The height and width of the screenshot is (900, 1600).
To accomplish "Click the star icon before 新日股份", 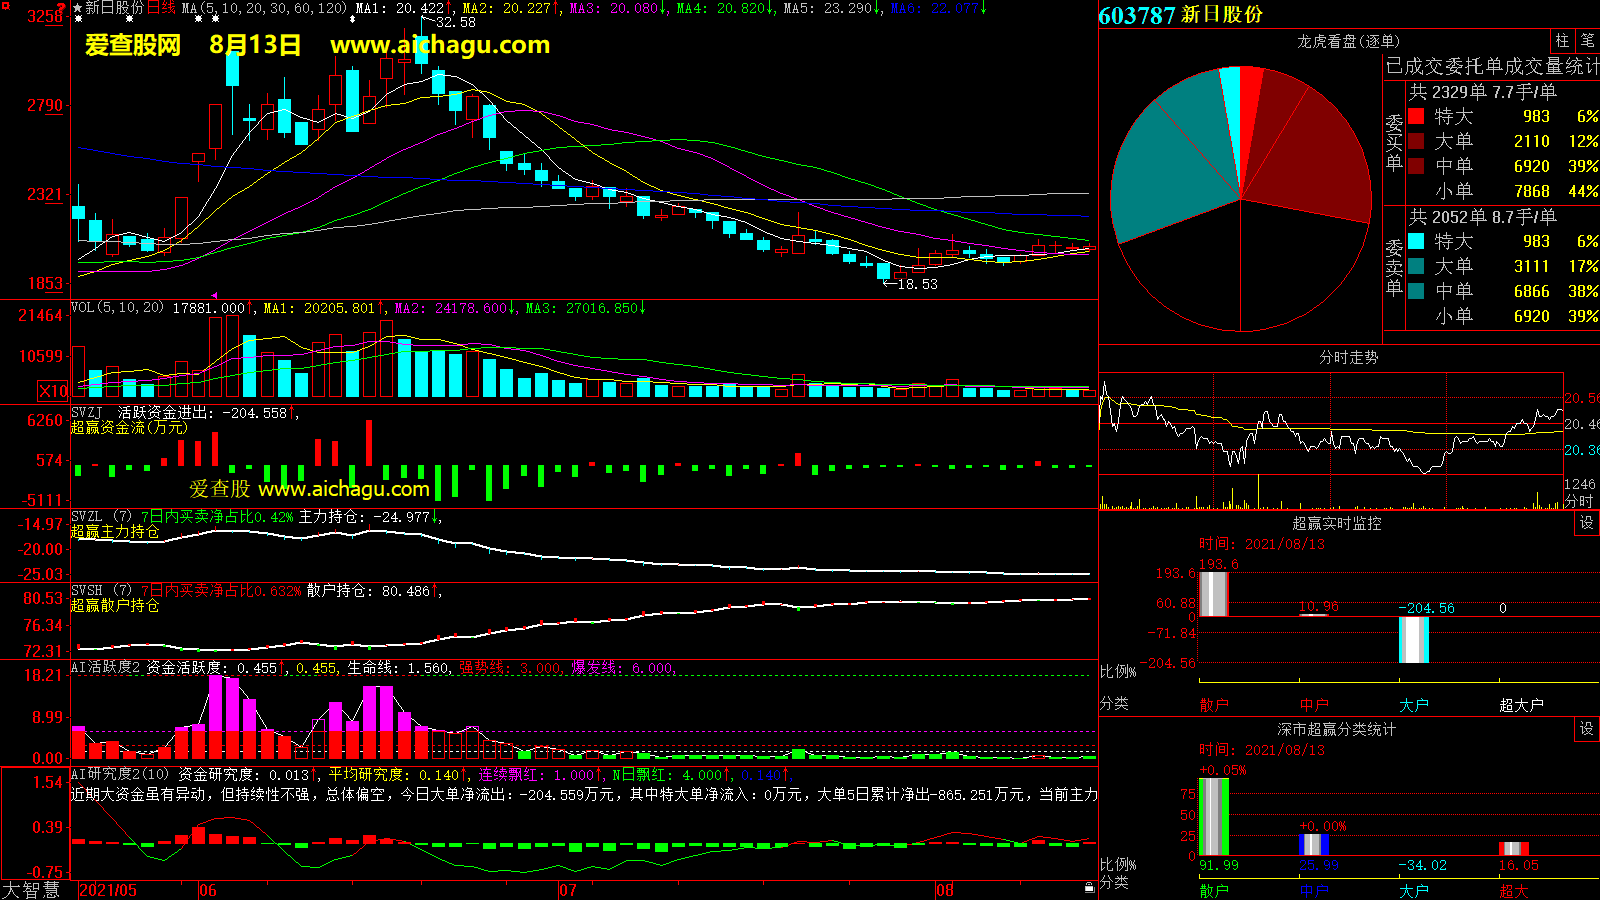I will click(78, 8).
